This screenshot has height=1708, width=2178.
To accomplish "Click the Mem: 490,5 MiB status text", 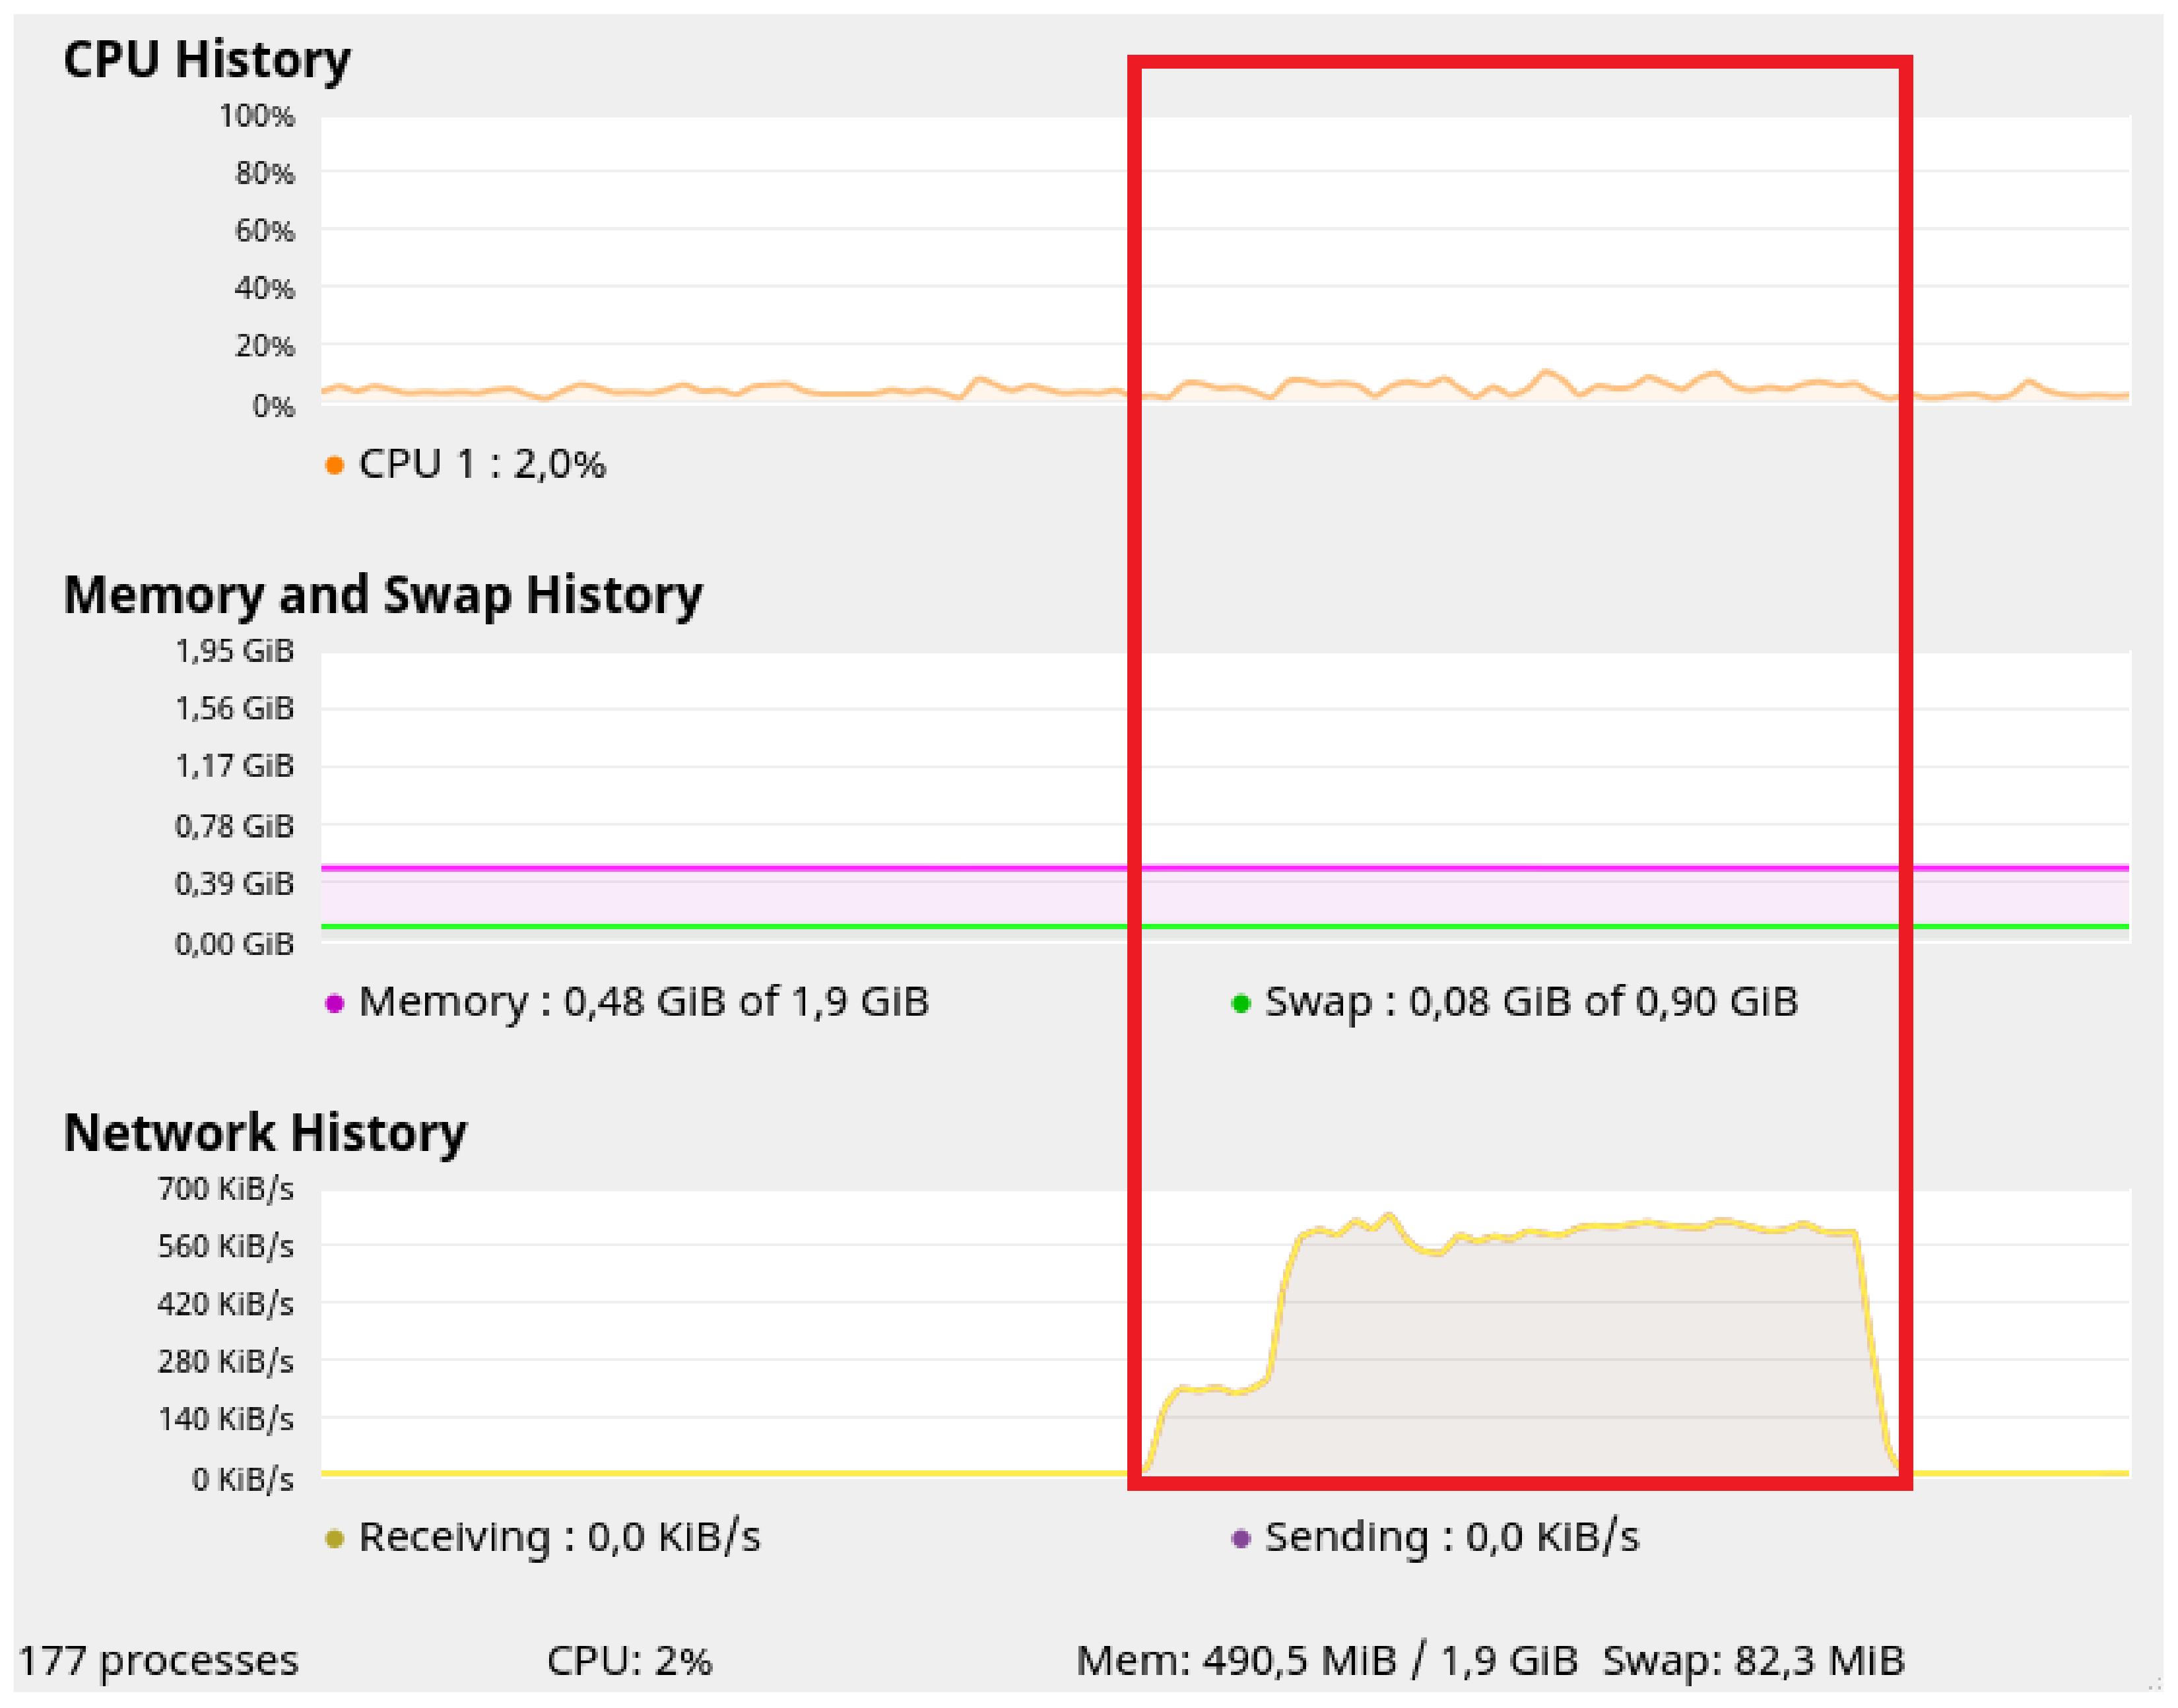I will (1326, 1661).
